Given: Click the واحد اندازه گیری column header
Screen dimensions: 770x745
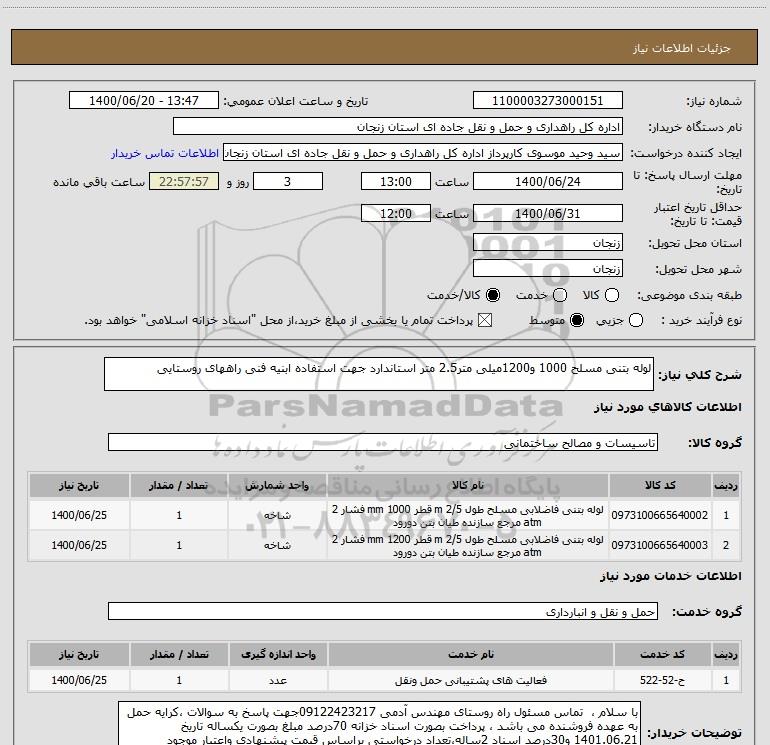Looking at the screenshot, I should [278, 654].
